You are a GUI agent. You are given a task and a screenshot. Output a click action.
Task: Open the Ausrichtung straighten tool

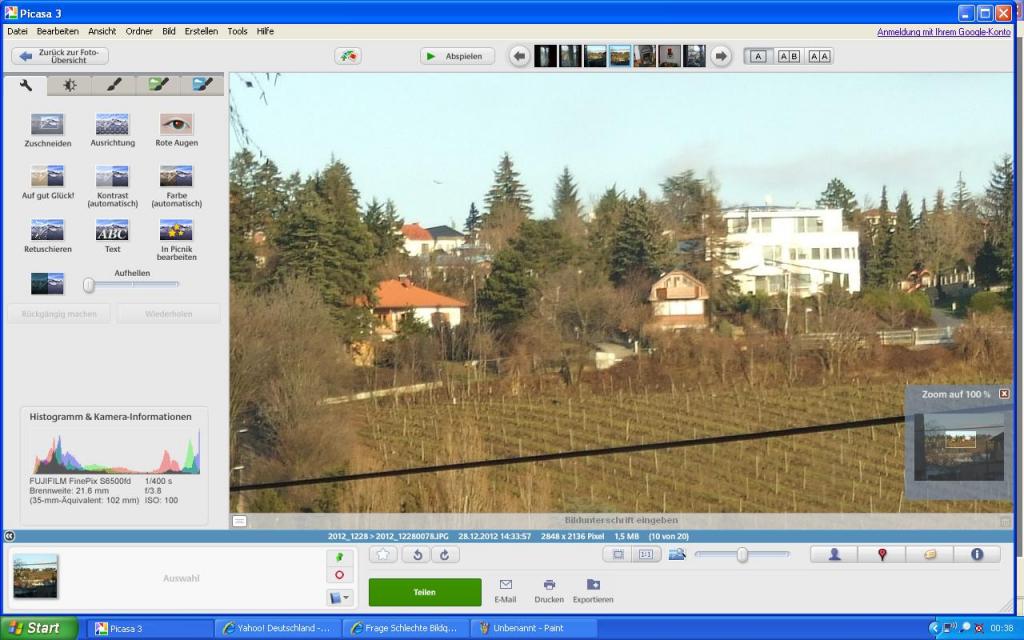[x=112, y=130]
